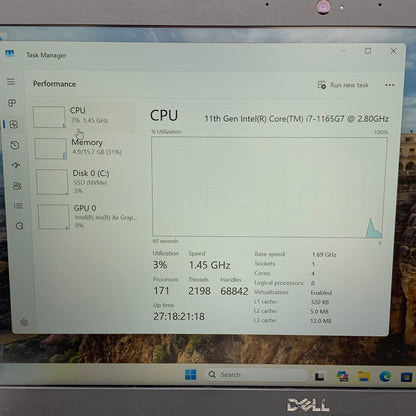The width and height of the screenshot is (416, 416).
Task: Click the handles count '68842'
Action: (234, 291)
